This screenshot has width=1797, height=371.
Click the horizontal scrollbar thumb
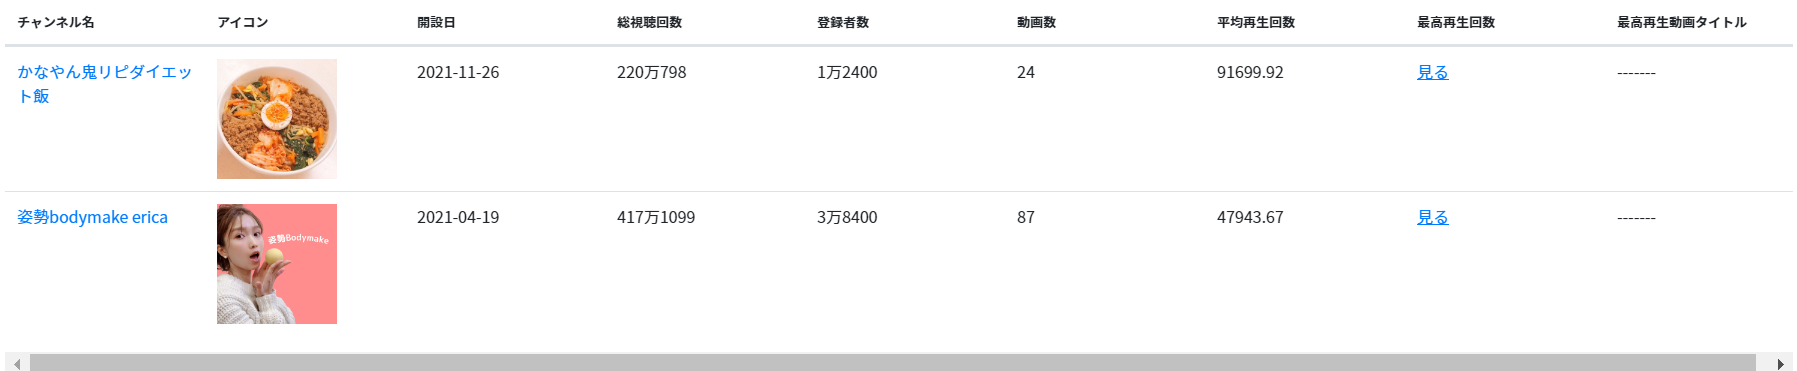[892, 363]
